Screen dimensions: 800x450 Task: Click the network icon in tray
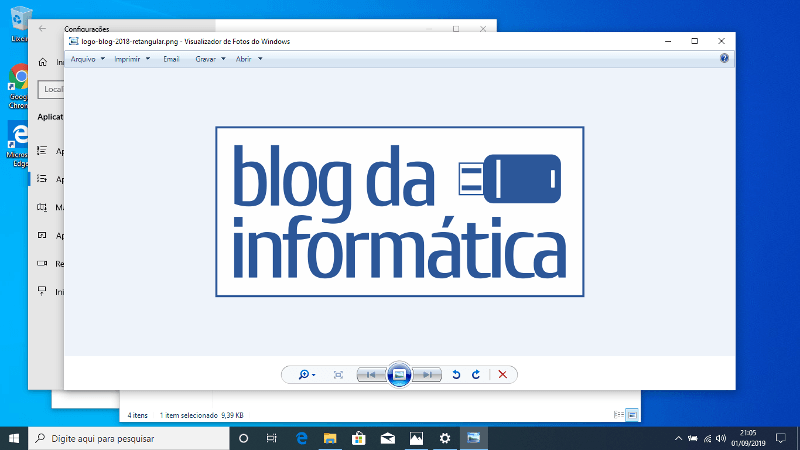pyautogui.click(x=707, y=438)
